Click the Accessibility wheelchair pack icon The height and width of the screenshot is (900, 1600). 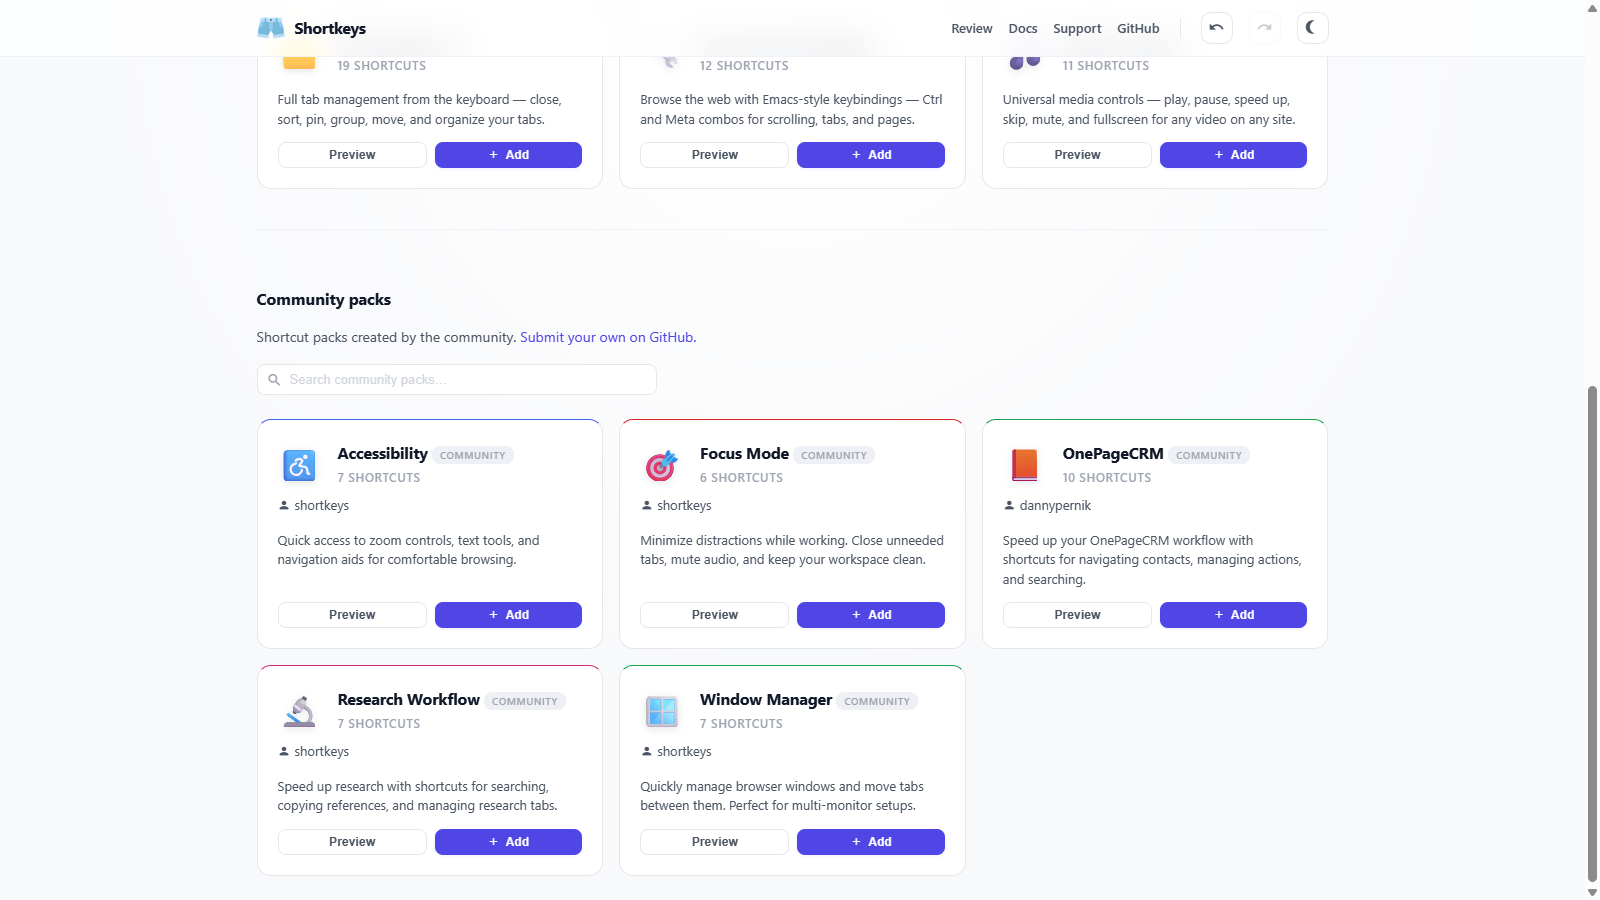(x=299, y=465)
